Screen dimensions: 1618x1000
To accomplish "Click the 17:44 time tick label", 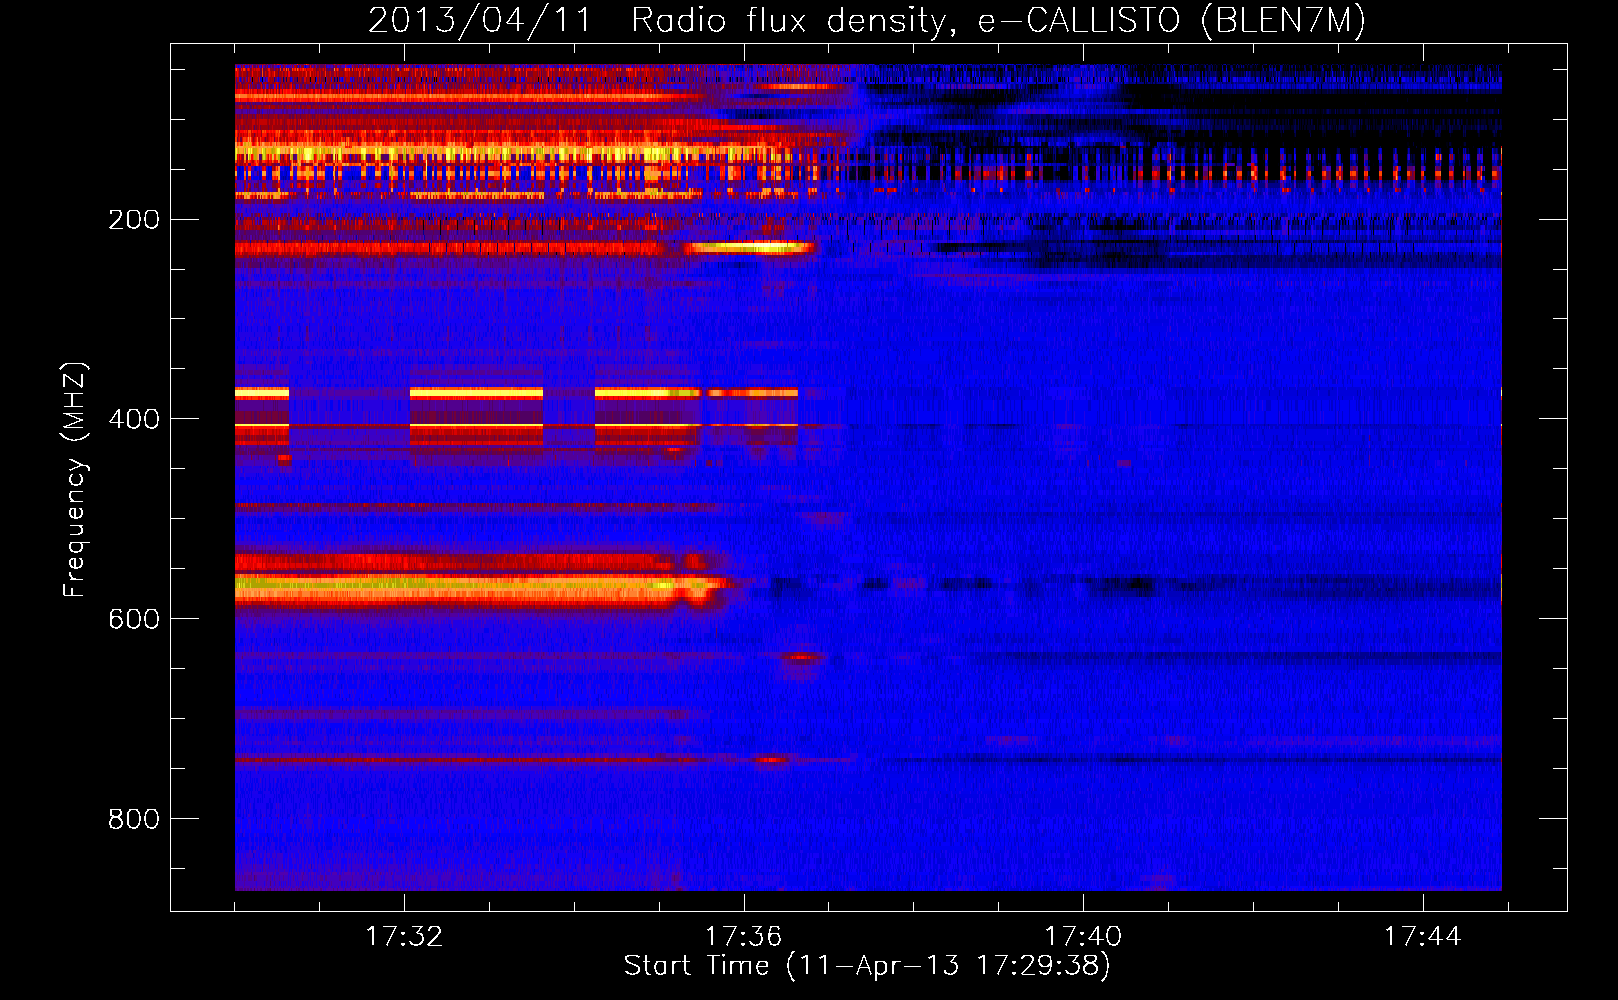I will click(1422, 936).
